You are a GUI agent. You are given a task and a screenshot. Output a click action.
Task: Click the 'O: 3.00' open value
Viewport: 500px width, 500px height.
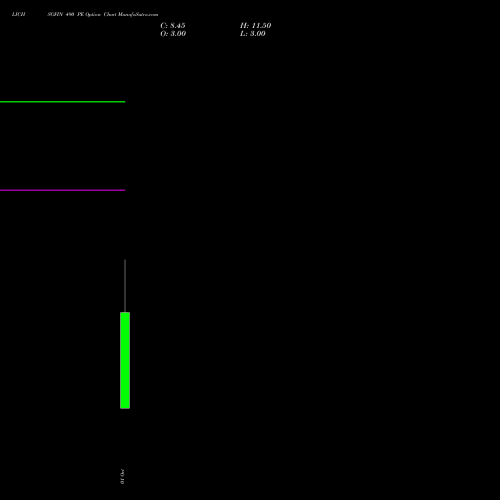pyautogui.click(x=173, y=34)
